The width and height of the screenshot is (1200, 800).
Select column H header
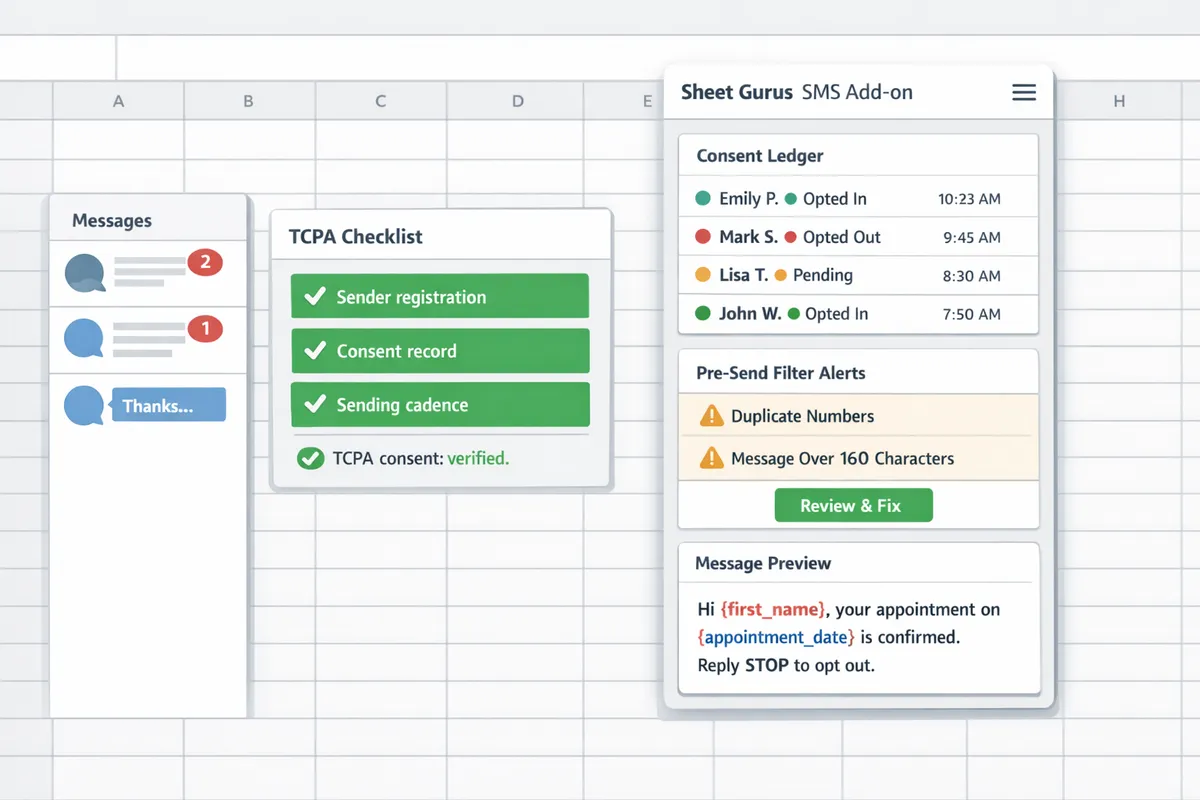pos(1119,101)
